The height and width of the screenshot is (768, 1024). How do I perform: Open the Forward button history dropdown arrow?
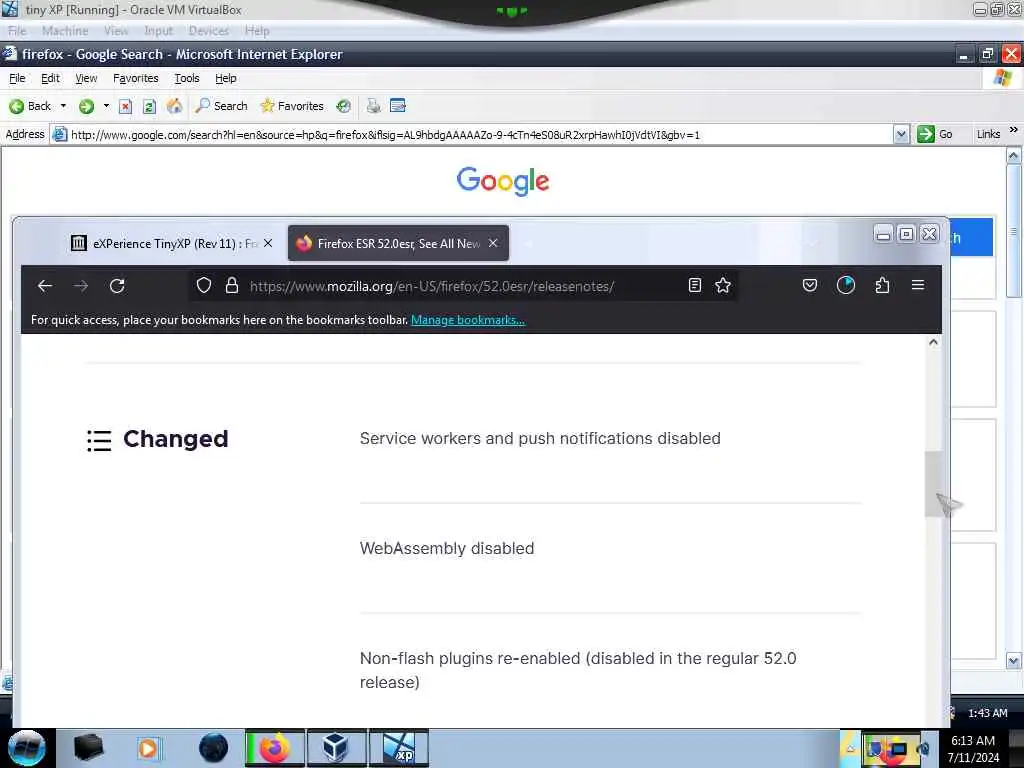coord(106,106)
